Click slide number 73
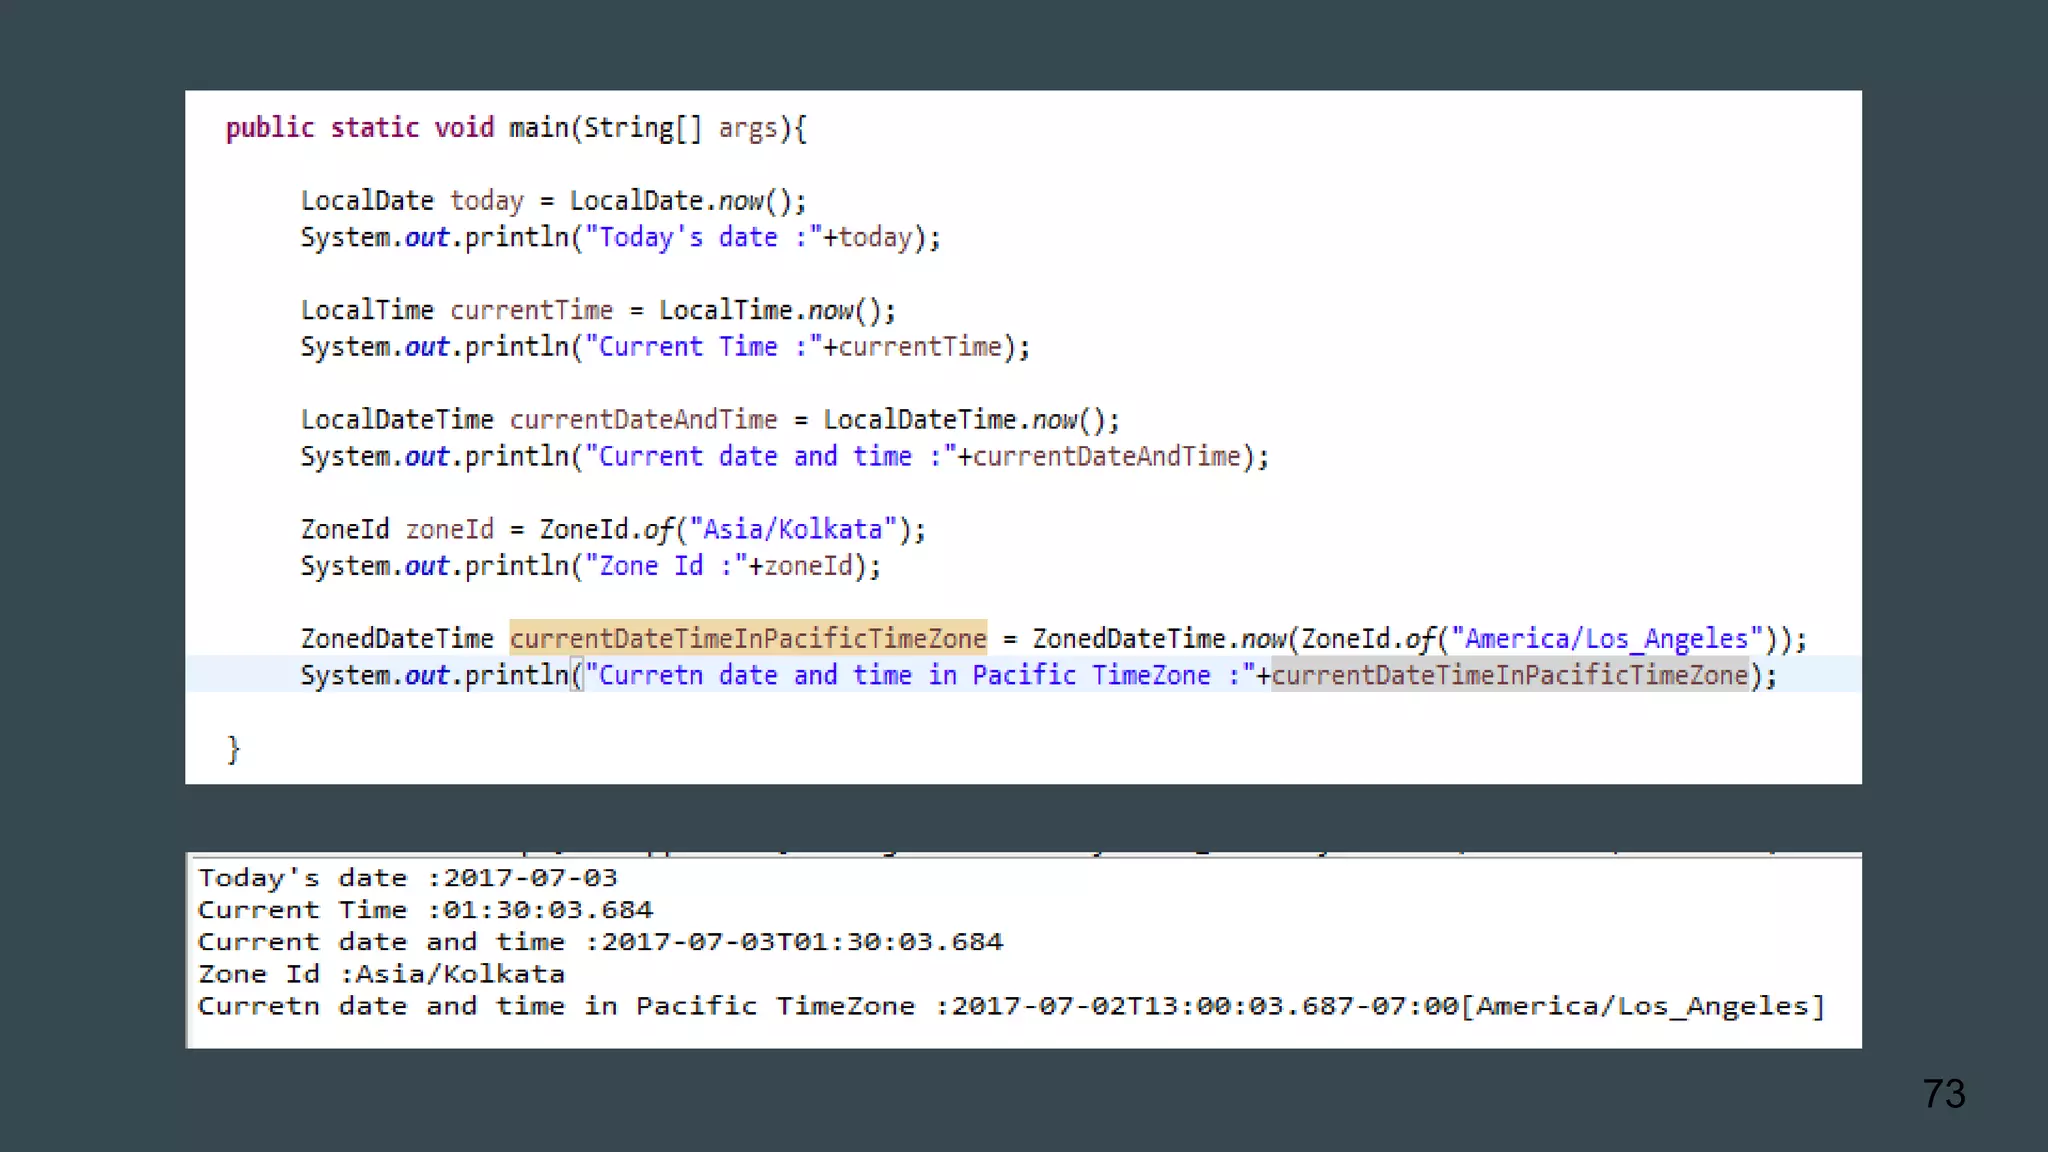 1943,1093
